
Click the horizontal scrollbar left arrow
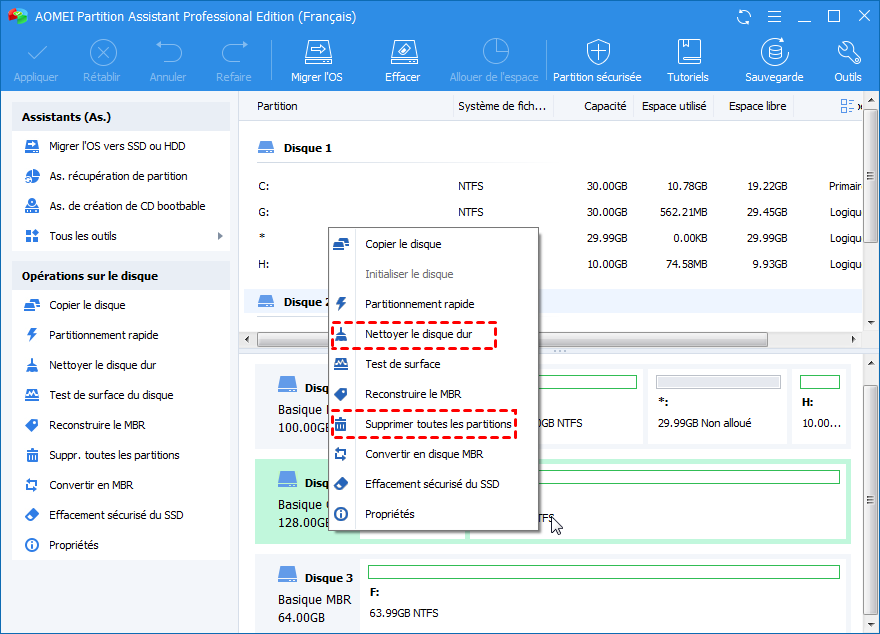click(x=248, y=339)
